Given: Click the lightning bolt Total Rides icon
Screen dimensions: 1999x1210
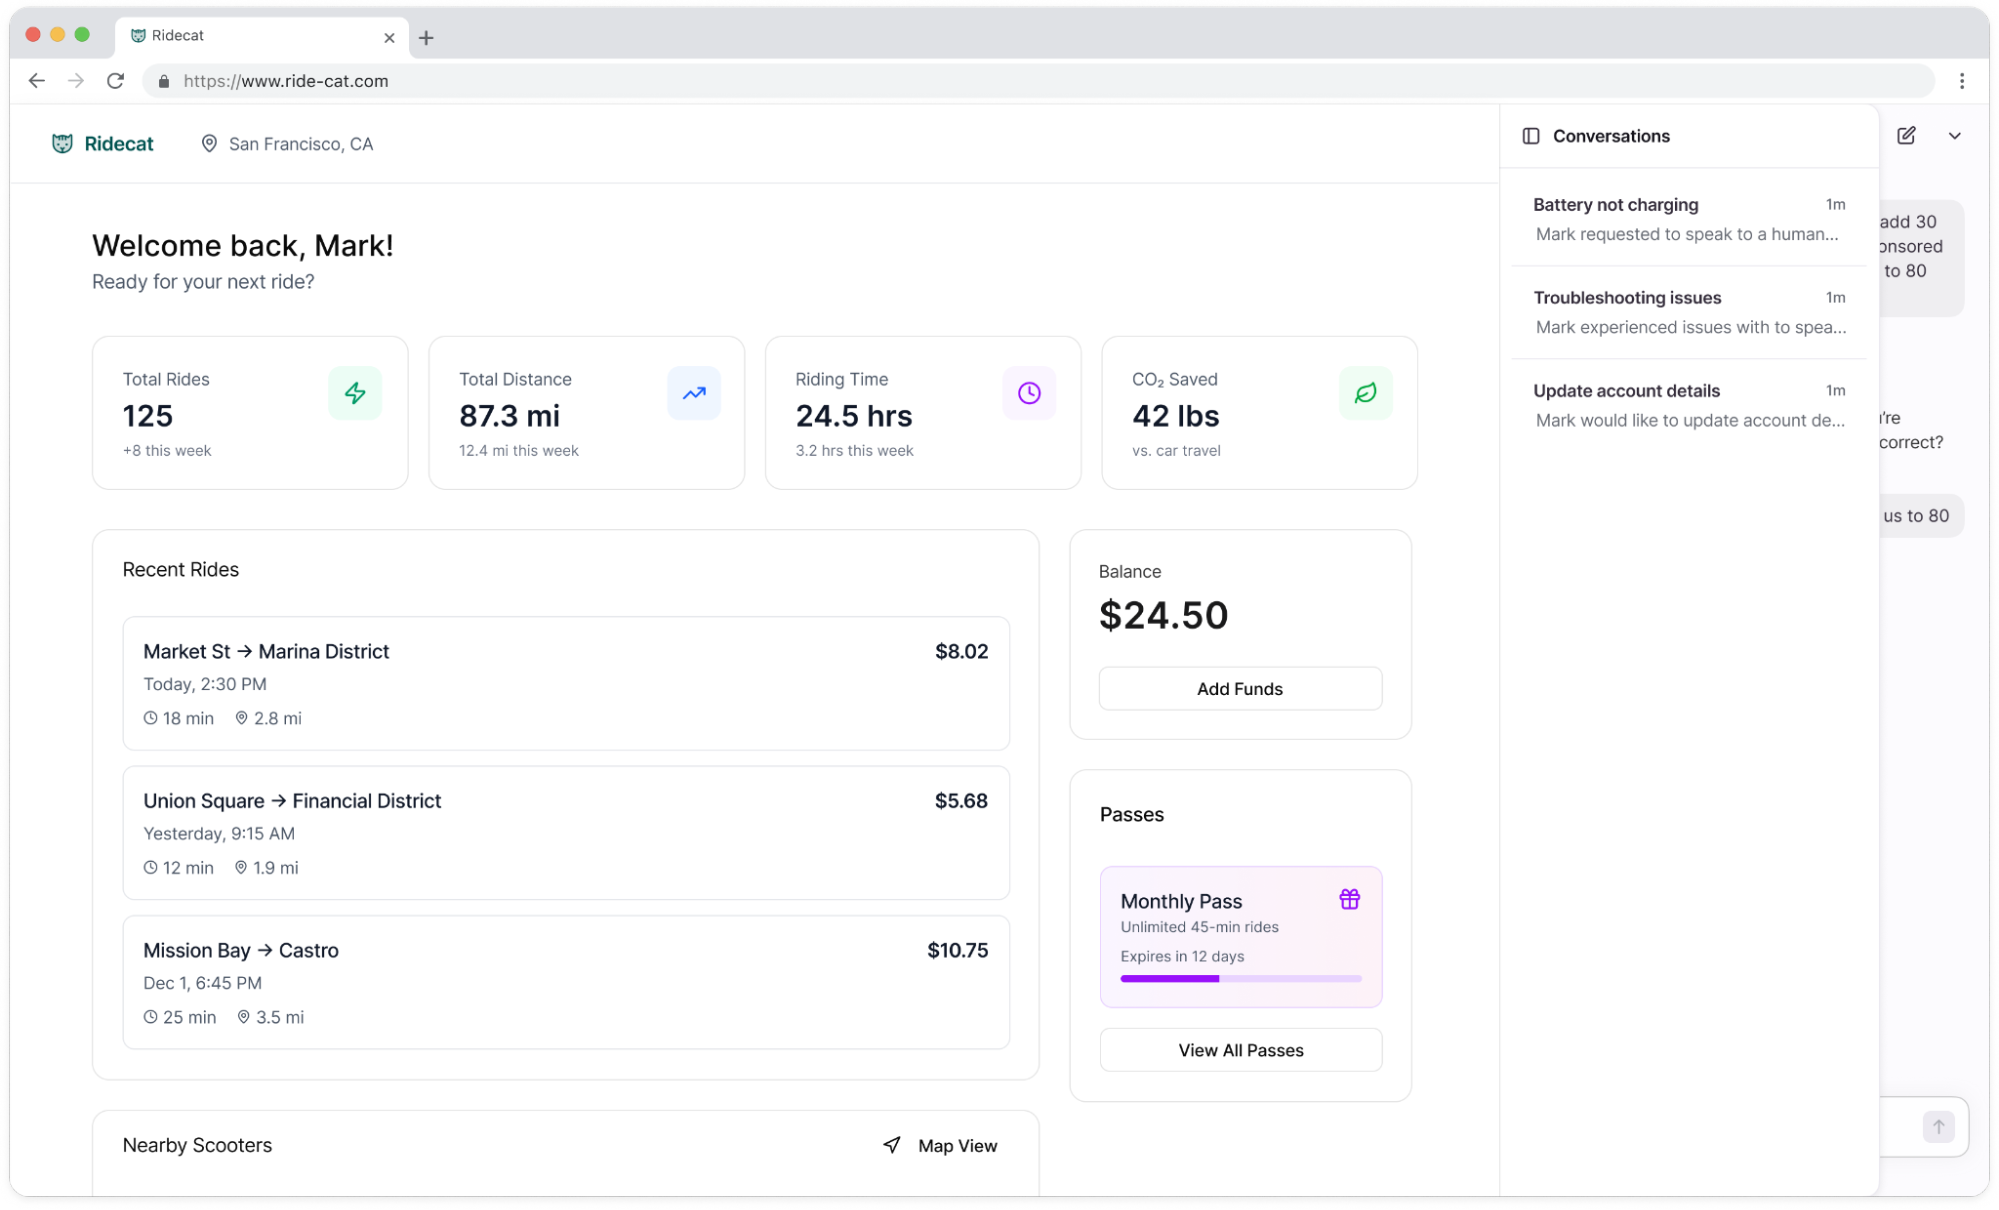Looking at the screenshot, I should click(x=355, y=393).
